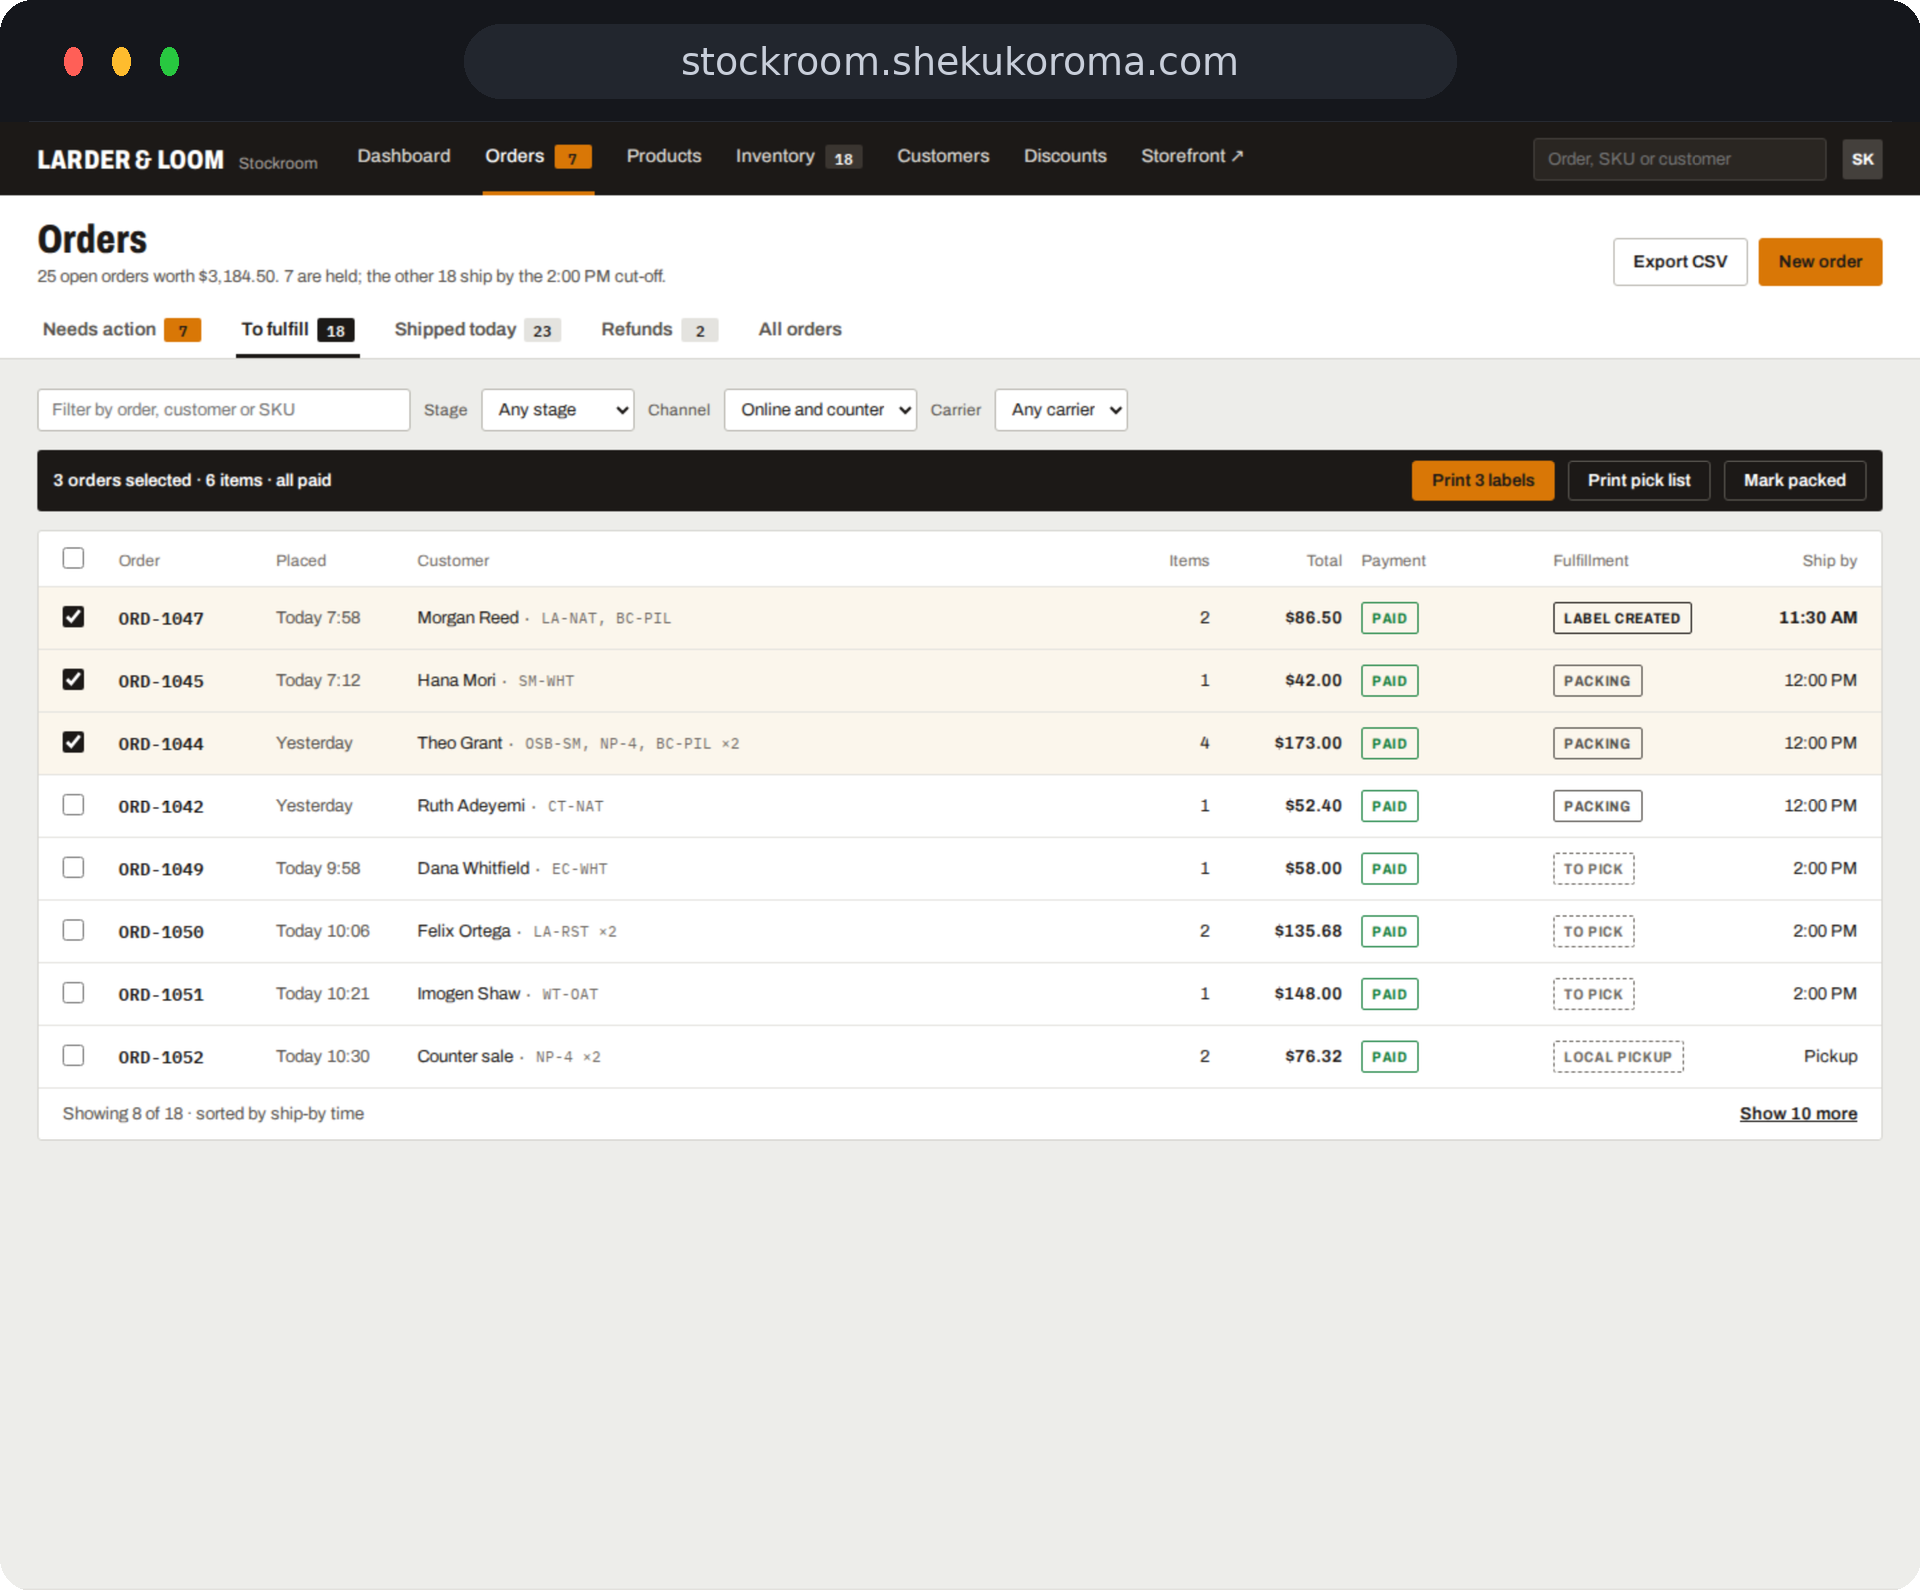Click the Larder & Loom logo
1920x1590 pixels.
click(x=130, y=160)
